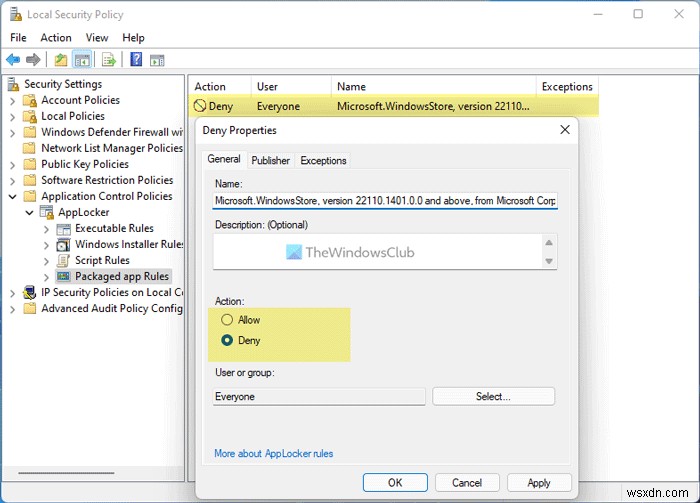The width and height of the screenshot is (700, 503).
Task: Click the AppLocker node icon
Action: coord(47,212)
